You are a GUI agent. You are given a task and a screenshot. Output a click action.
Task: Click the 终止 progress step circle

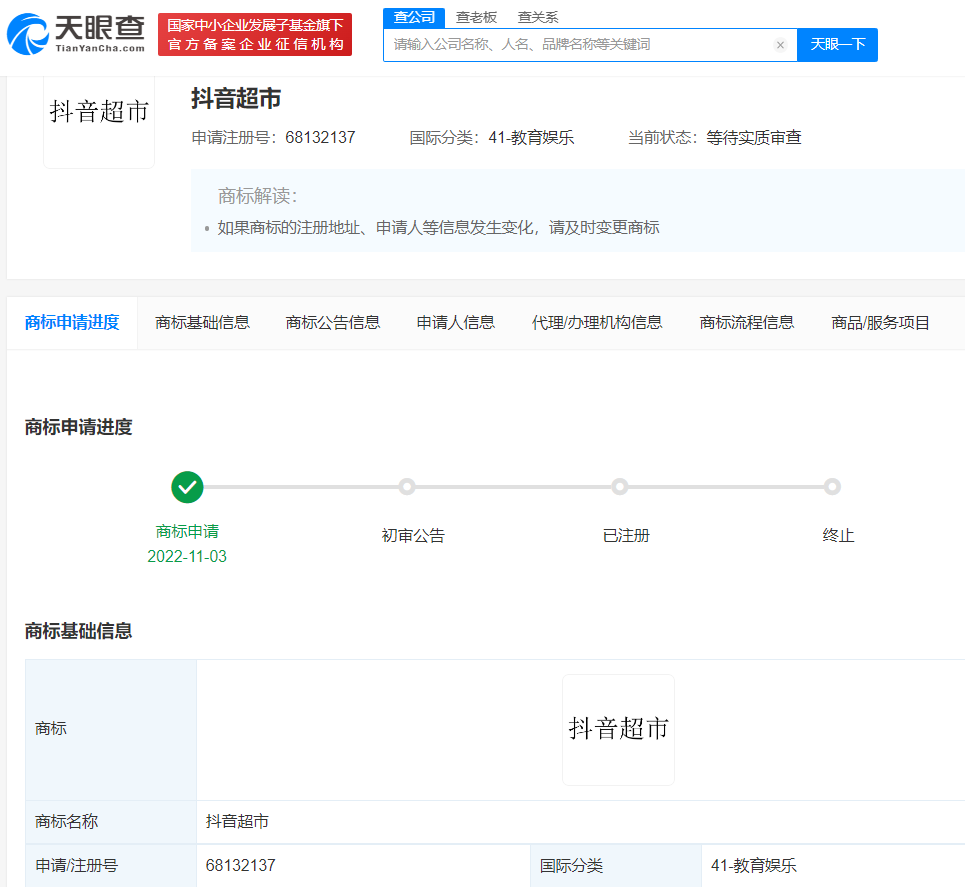click(832, 487)
